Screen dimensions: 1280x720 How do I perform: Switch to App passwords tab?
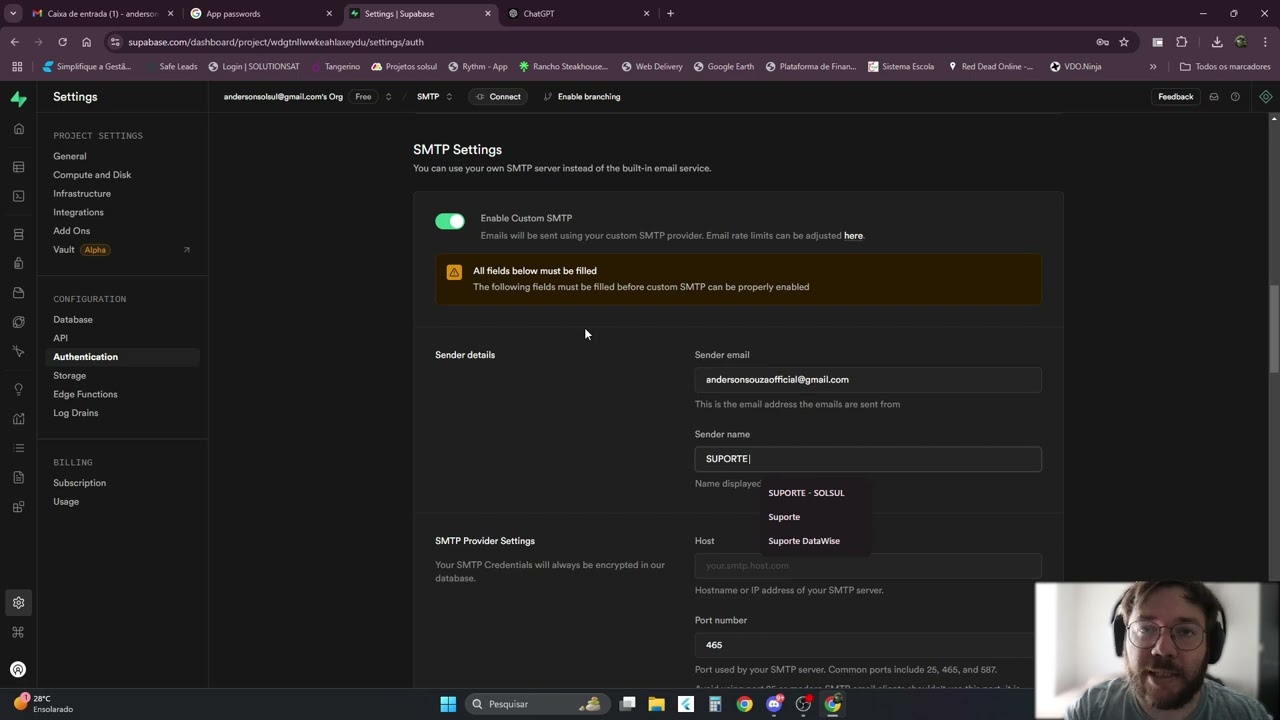click(x=262, y=14)
